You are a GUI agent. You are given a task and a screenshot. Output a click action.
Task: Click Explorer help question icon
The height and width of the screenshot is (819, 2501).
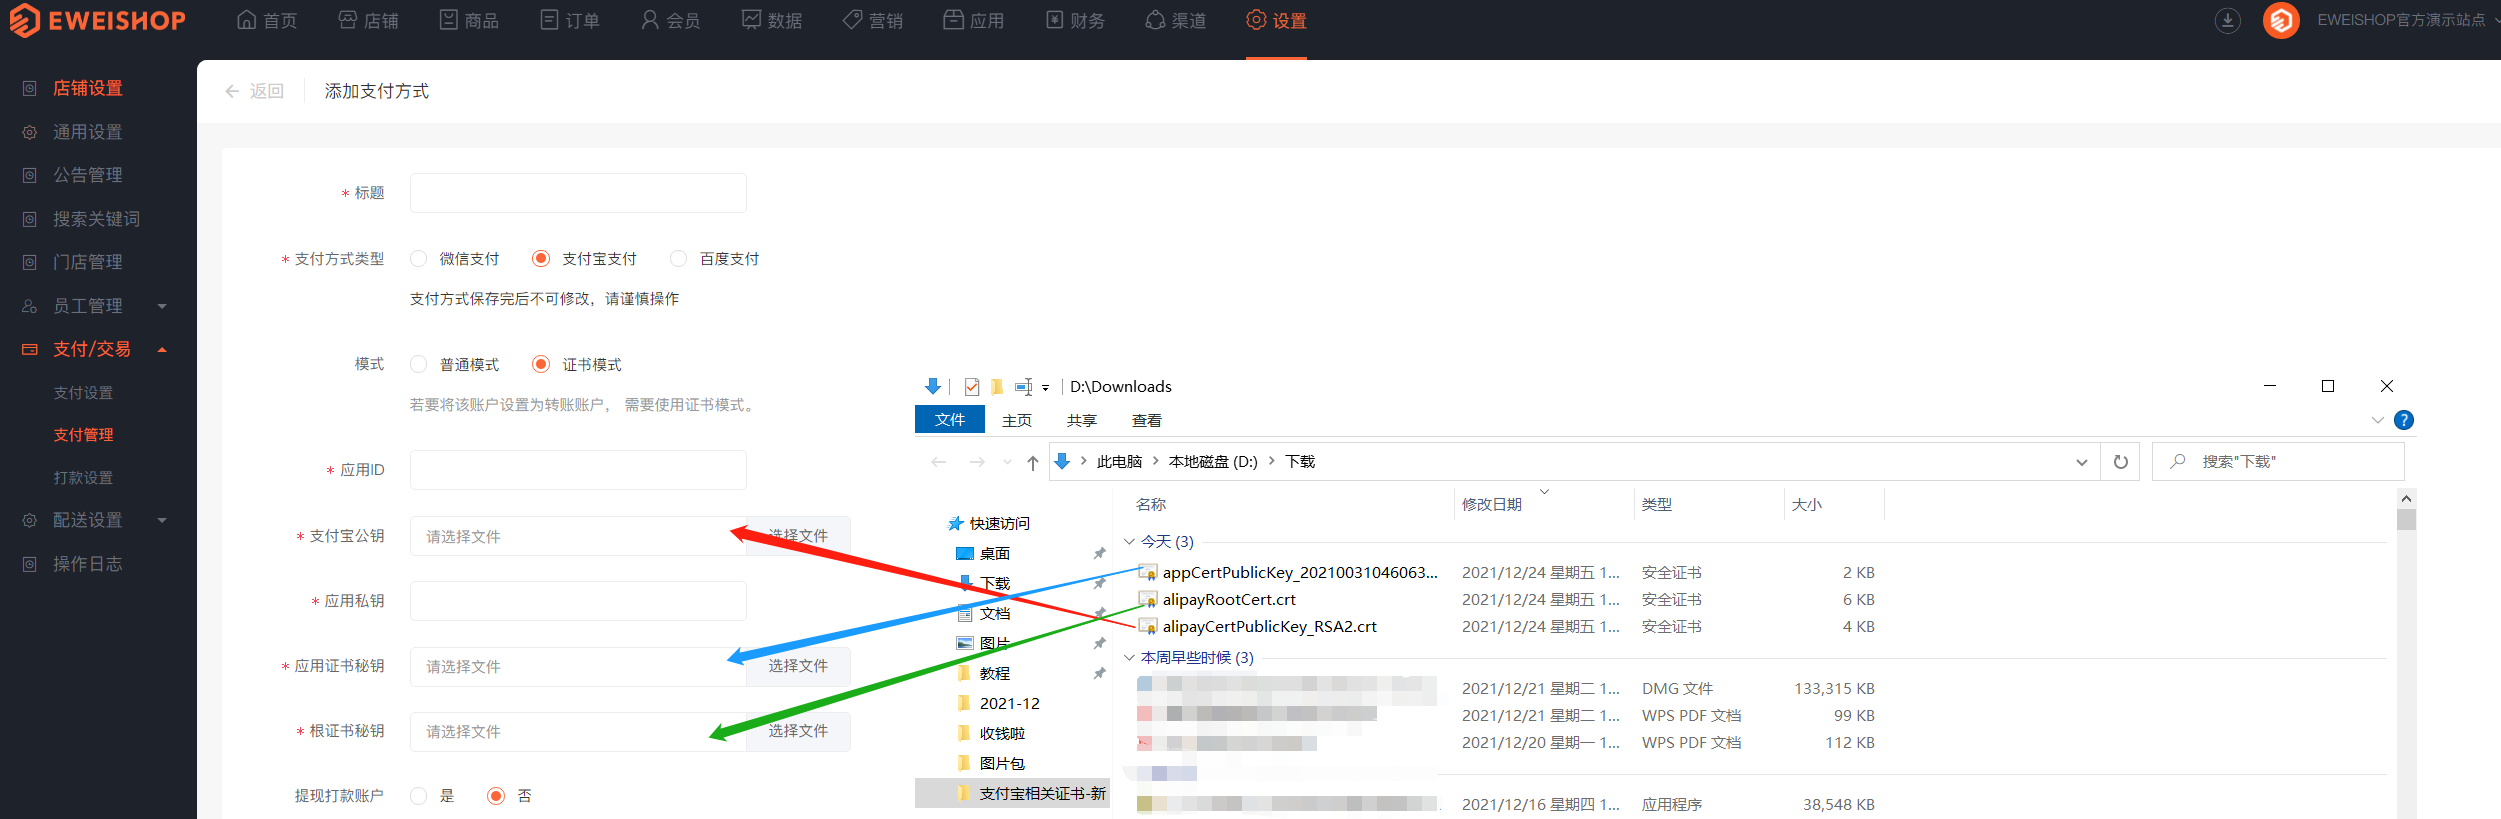pos(2404,420)
